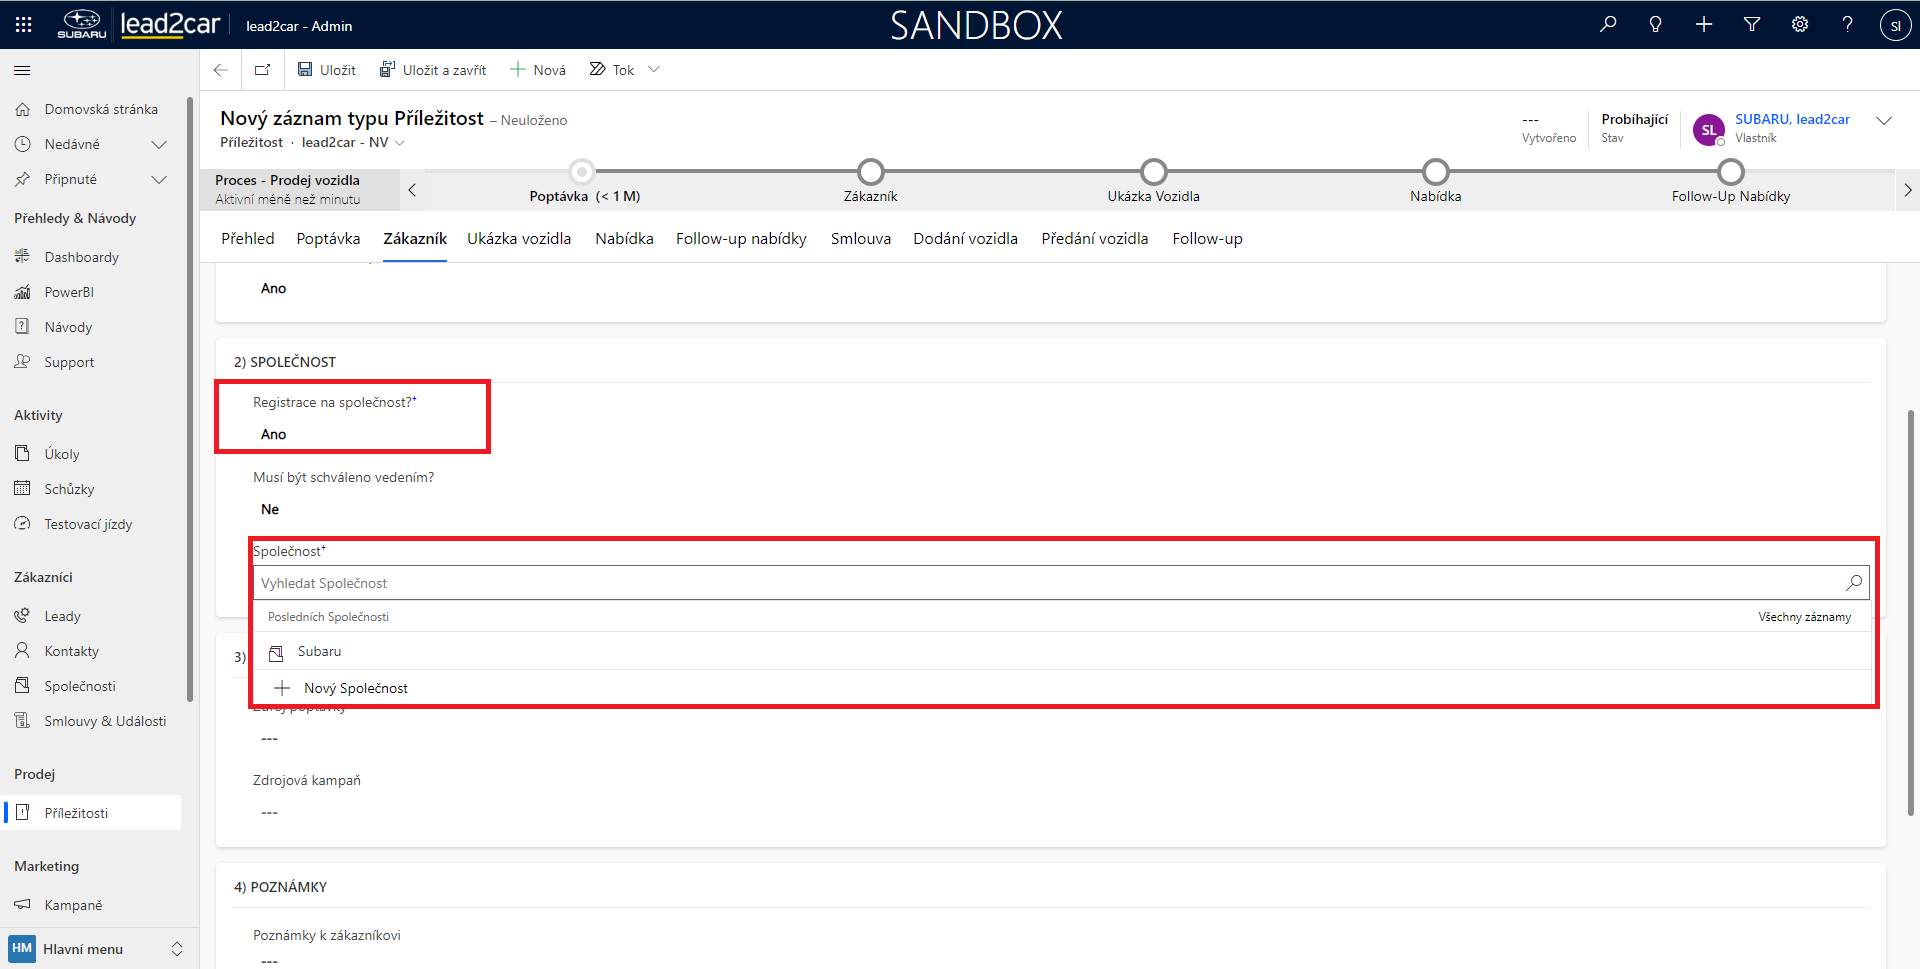1920x969 pixels.
Task: Collapse the sidebar with hamburger icon
Action: click(x=22, y=71)
